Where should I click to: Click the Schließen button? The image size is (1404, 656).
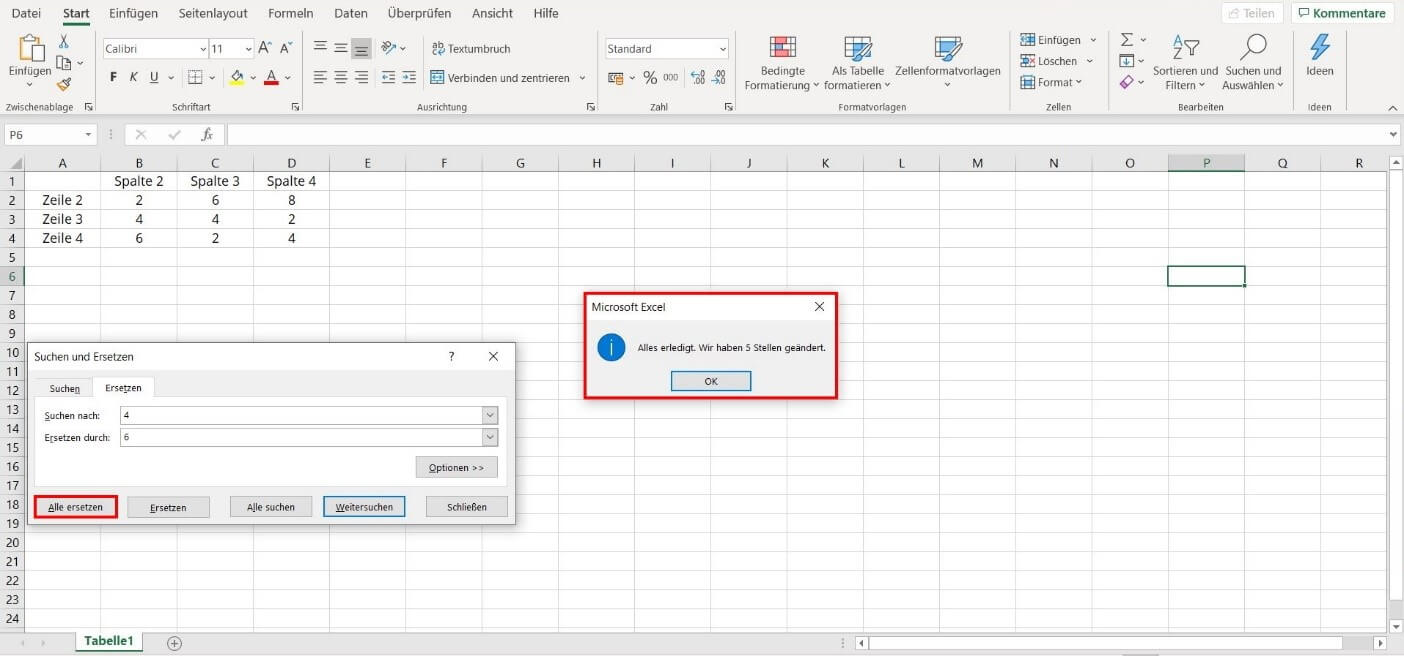tap(466, 507)
